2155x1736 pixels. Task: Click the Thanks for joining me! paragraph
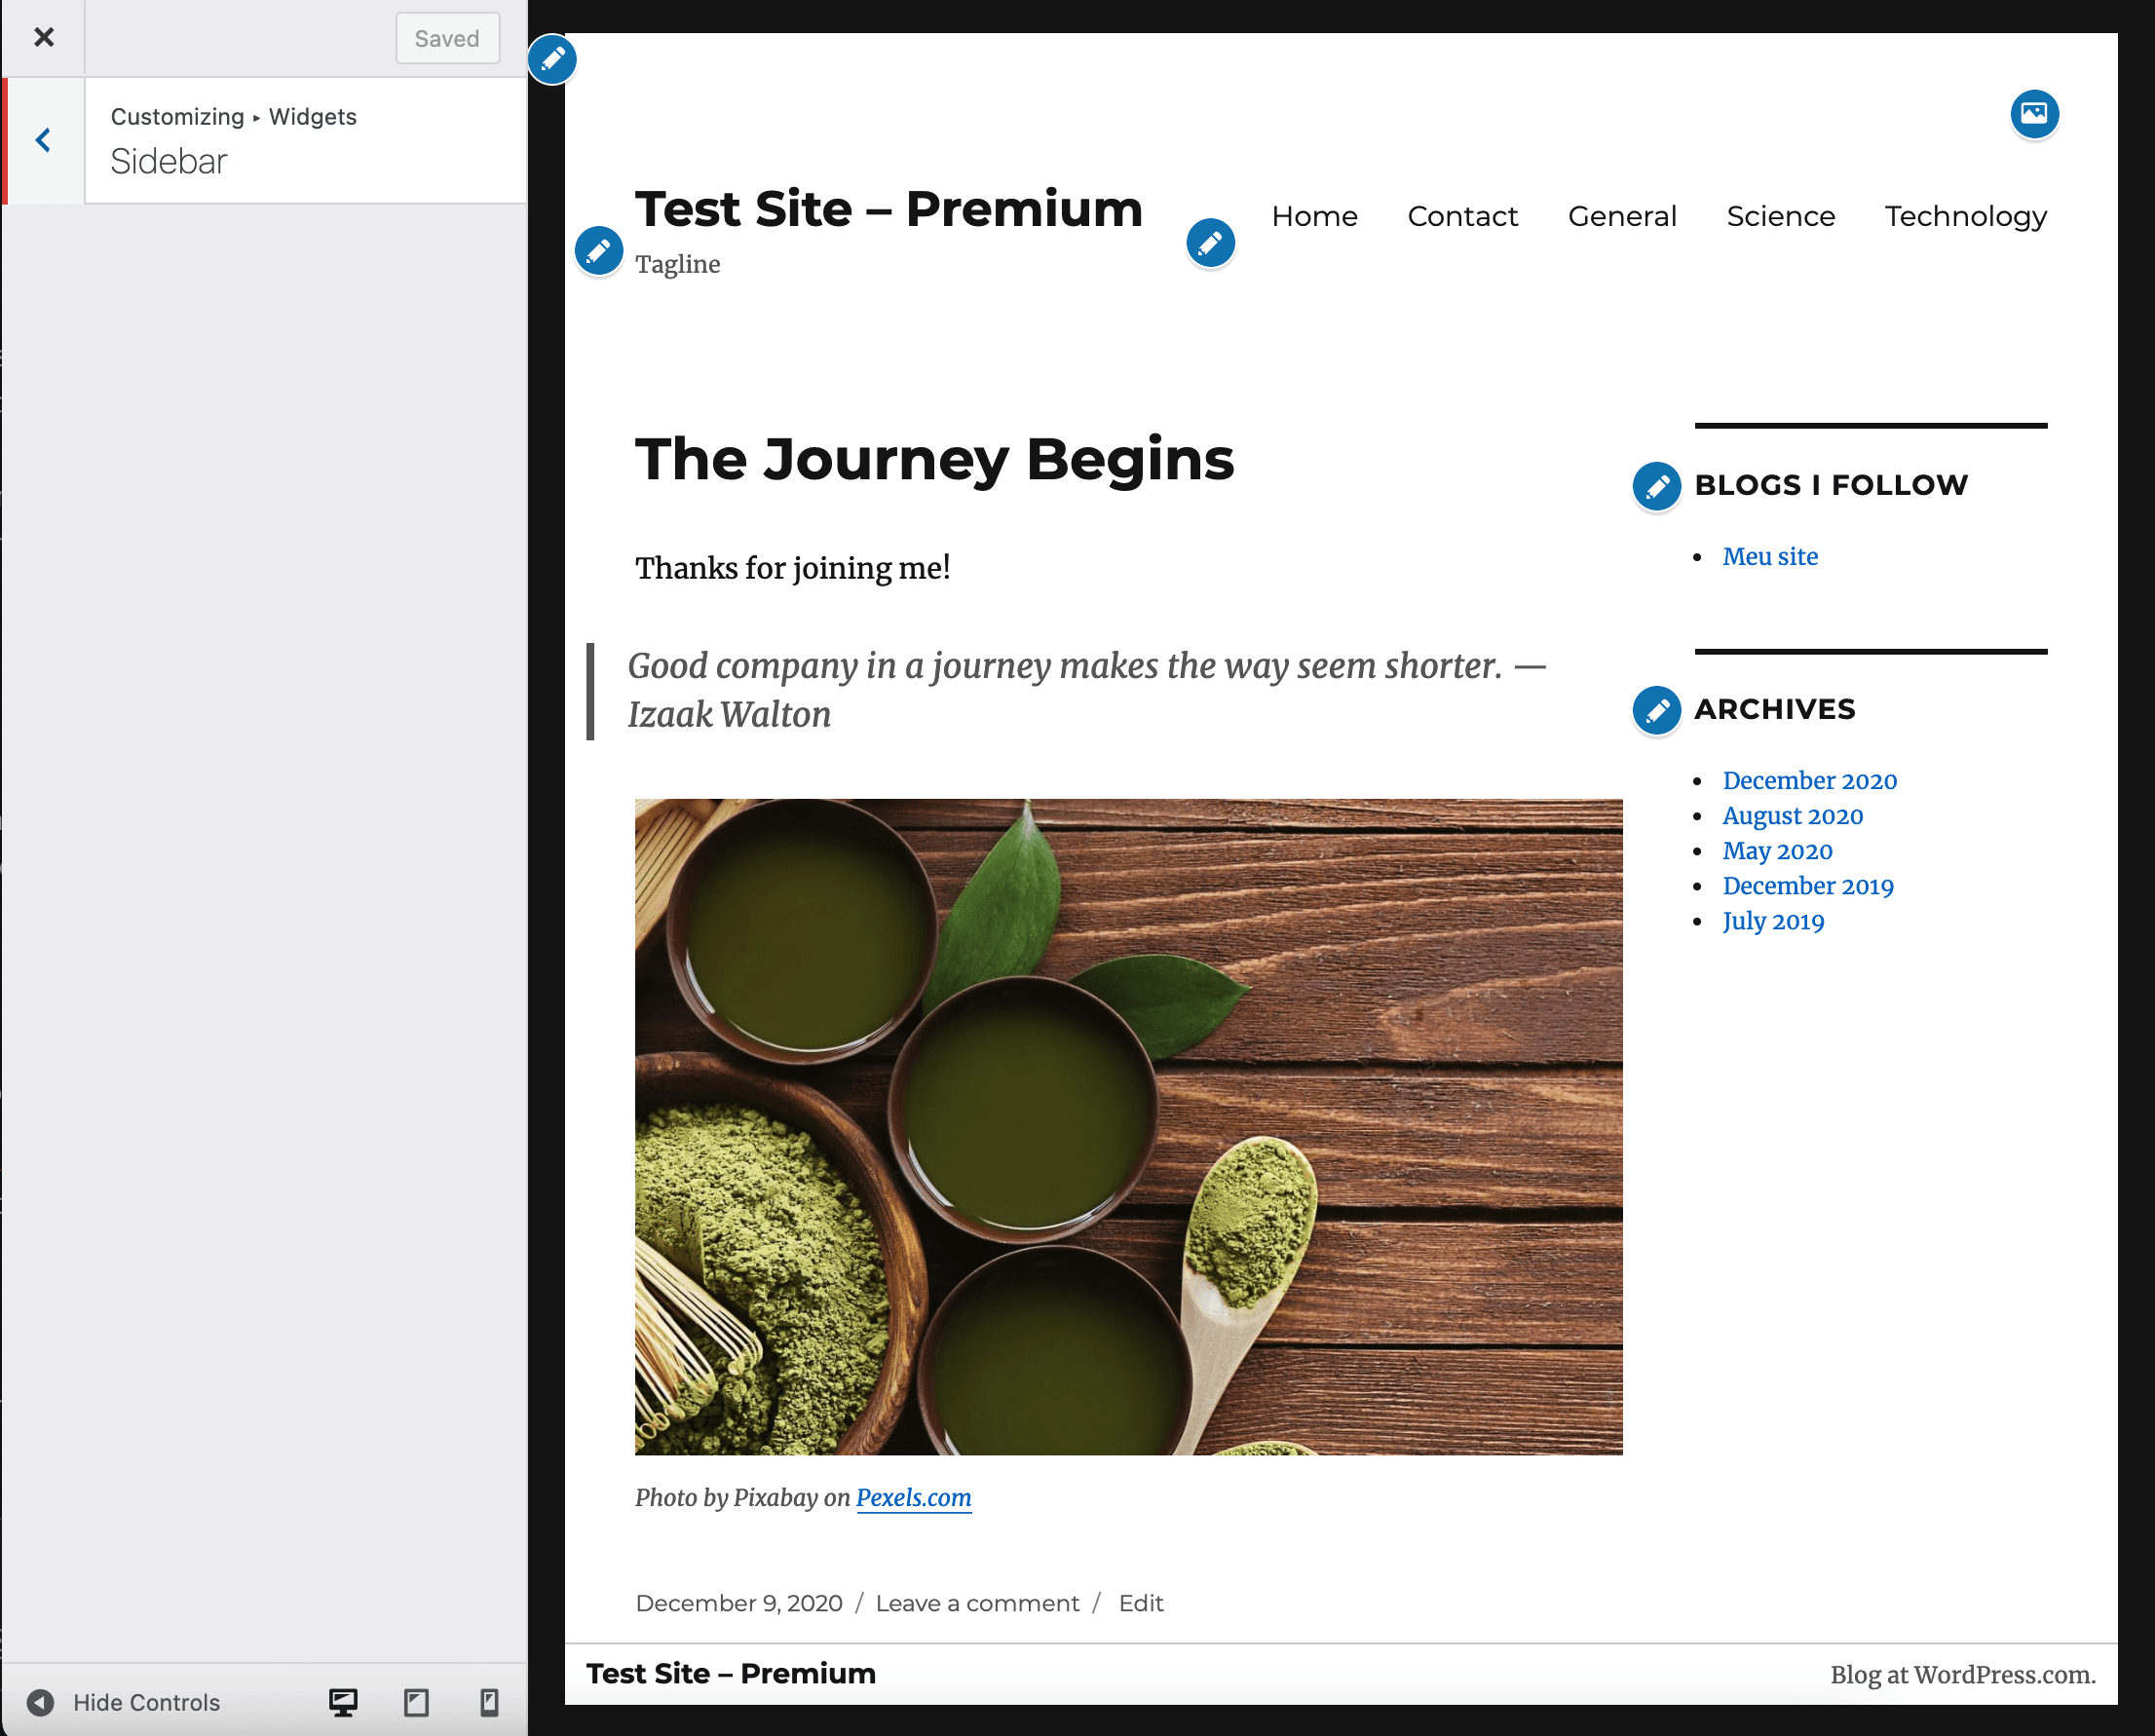click(x=792, y=568)
